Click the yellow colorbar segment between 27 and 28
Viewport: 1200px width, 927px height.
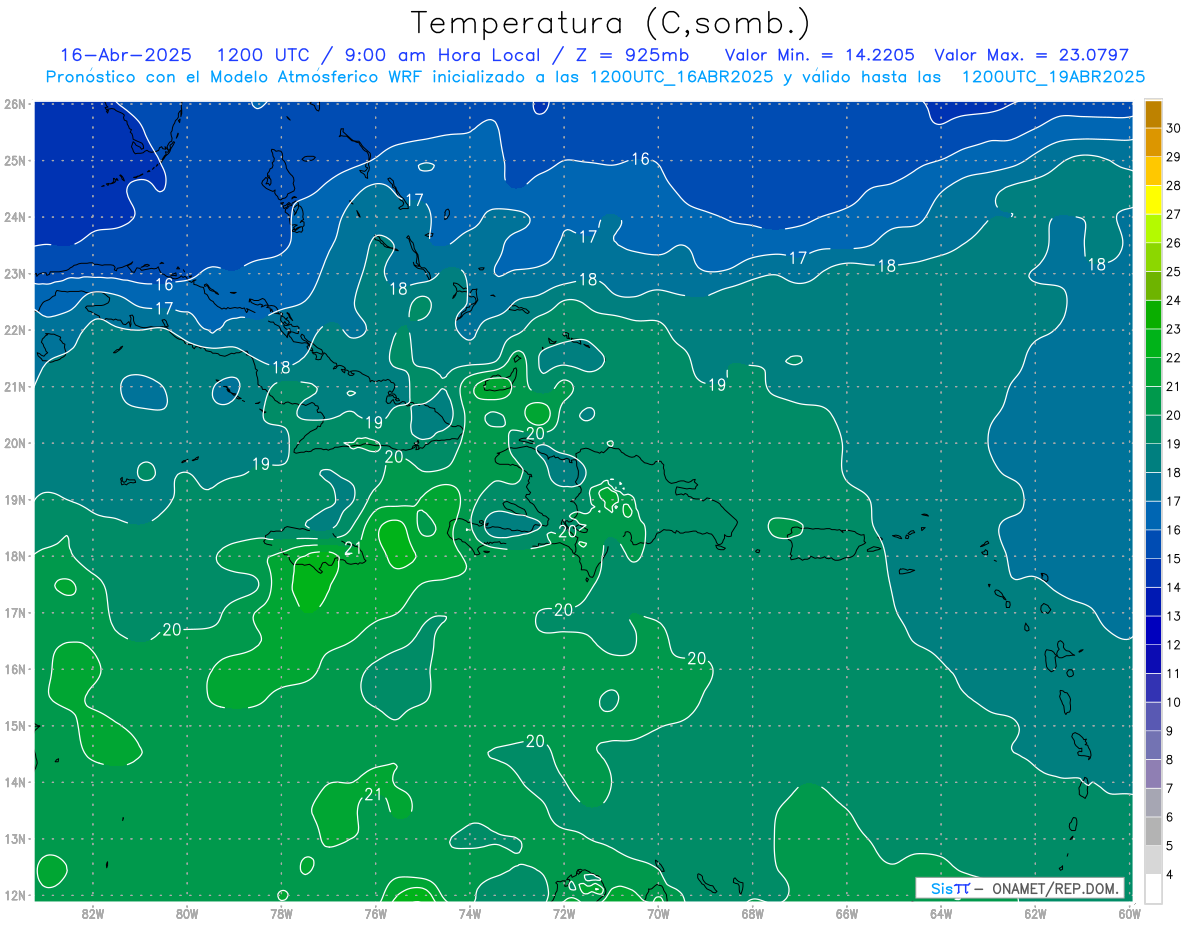point(1153,200)
